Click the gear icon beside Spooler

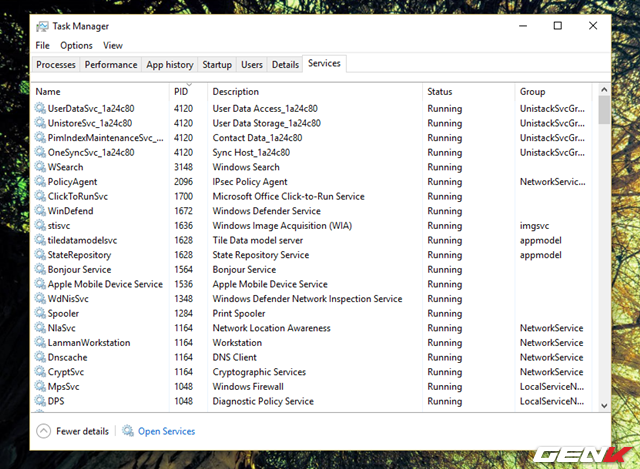click(40, 313)
